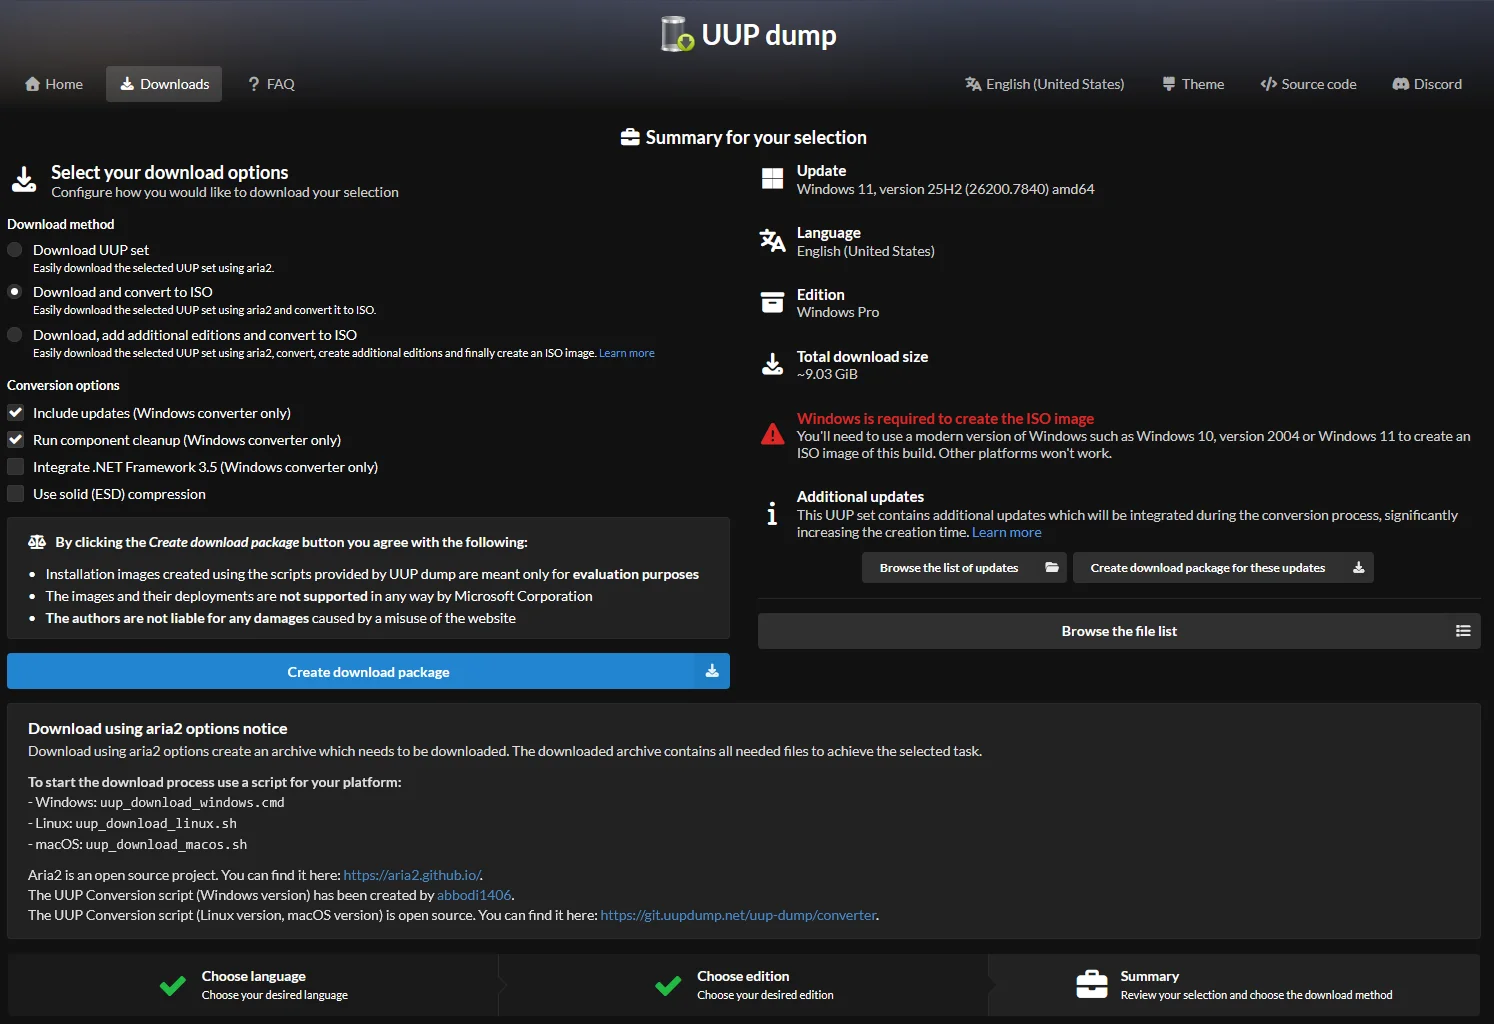Click the Summary step in footer

[x=1234, y=985]
